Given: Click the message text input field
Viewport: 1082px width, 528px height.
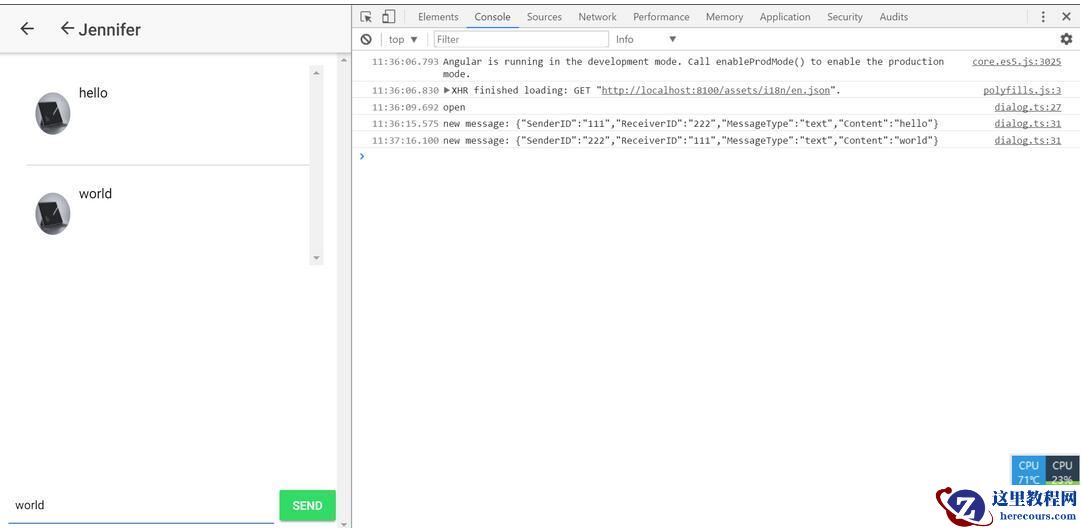Looking at the screenshot, I should click(x=141, y=505).
